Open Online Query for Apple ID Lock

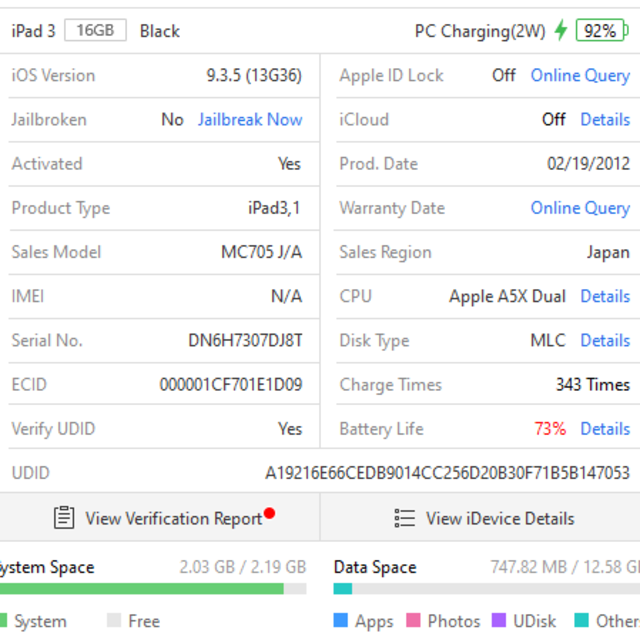click(580, 76)
